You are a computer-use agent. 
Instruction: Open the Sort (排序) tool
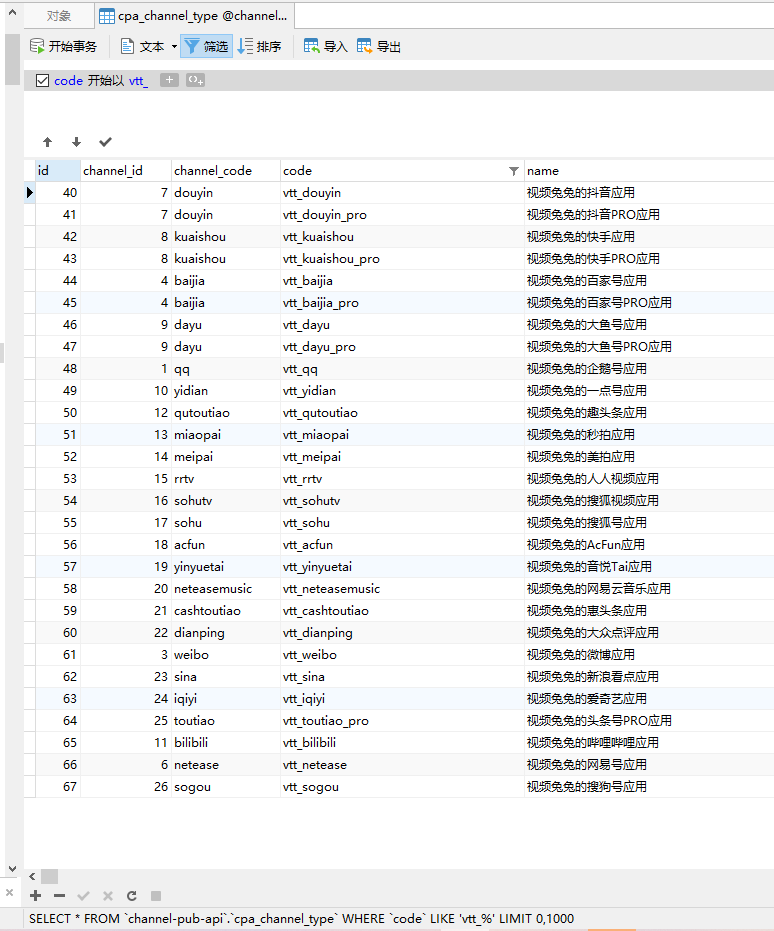coord(259,46)
